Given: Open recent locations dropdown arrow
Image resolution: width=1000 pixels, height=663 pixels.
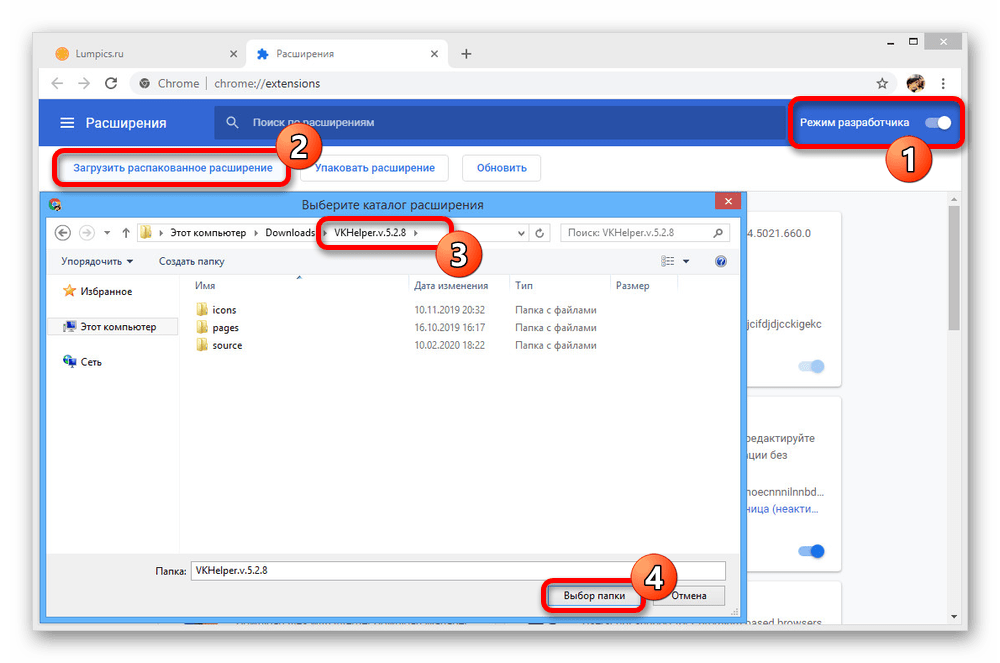Looking at the screenshot, I should [x=107, y=233].
